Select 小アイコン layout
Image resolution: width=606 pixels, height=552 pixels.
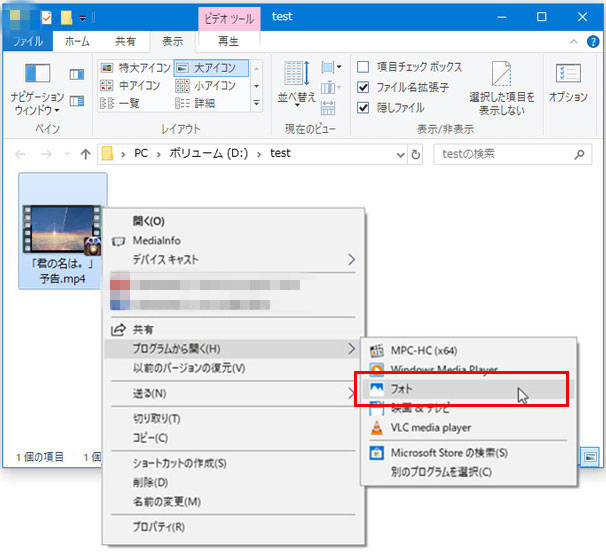(x=205, y=85)
